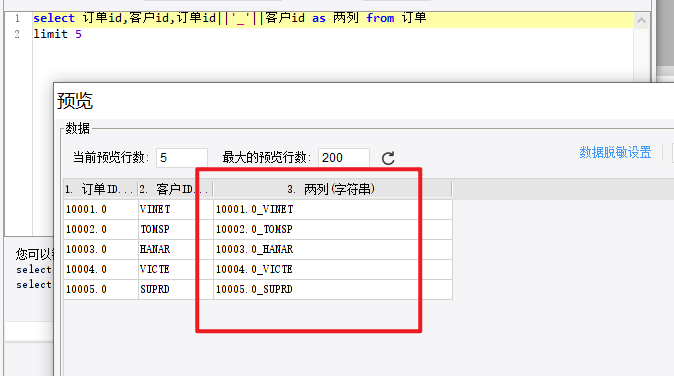Click 'limit 5' on SQL line 2
This screenshot has width=674, height=376.
(58, 34)
